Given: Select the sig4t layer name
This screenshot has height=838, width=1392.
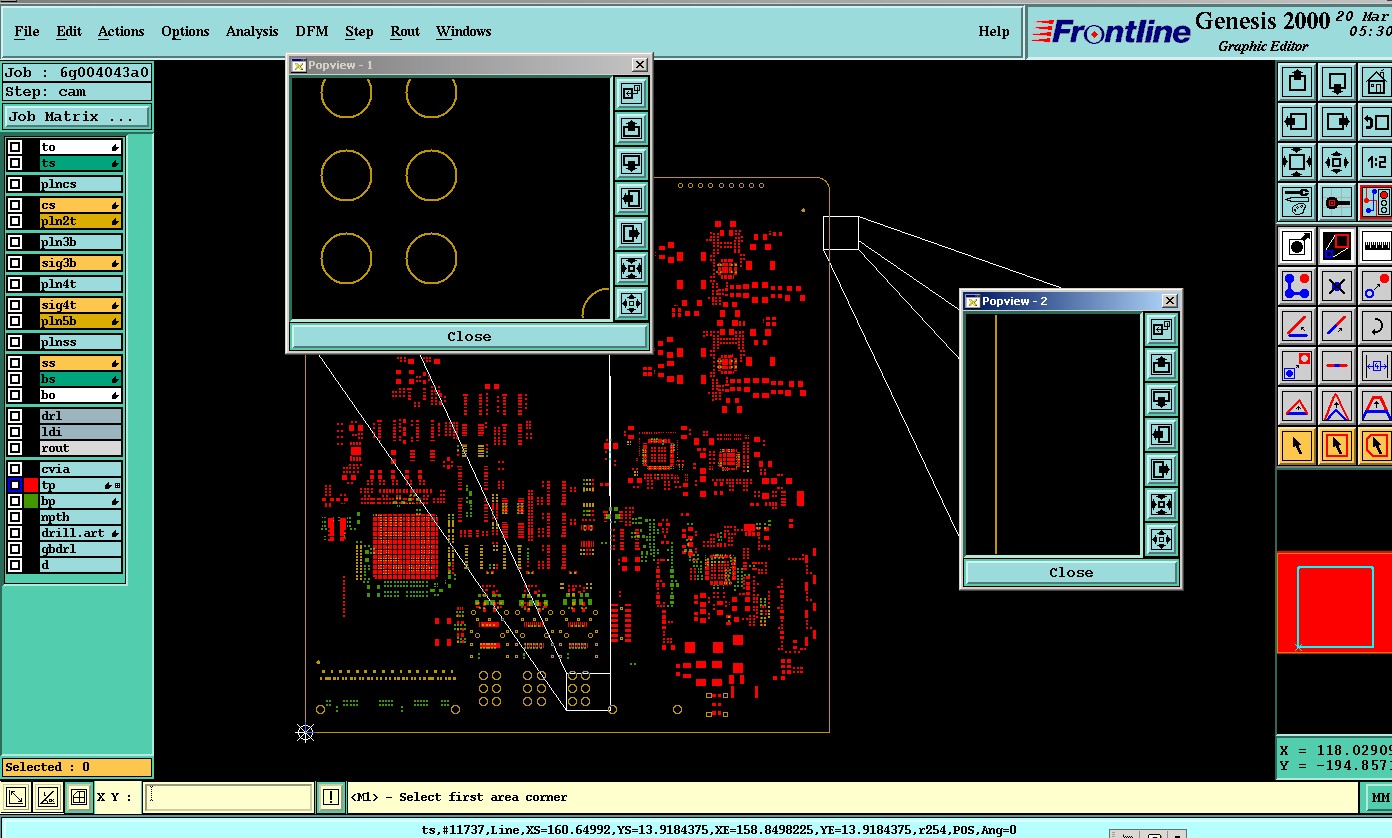Looking at the screenshot, I should click(x=80, y=305).
